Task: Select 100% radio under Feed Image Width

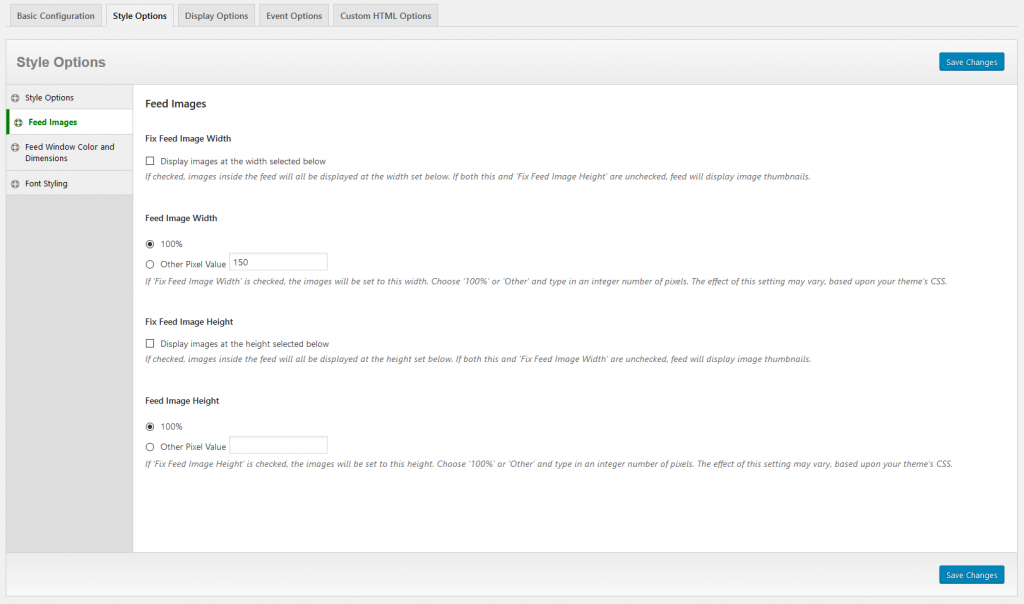Action: tap(150, 244)
